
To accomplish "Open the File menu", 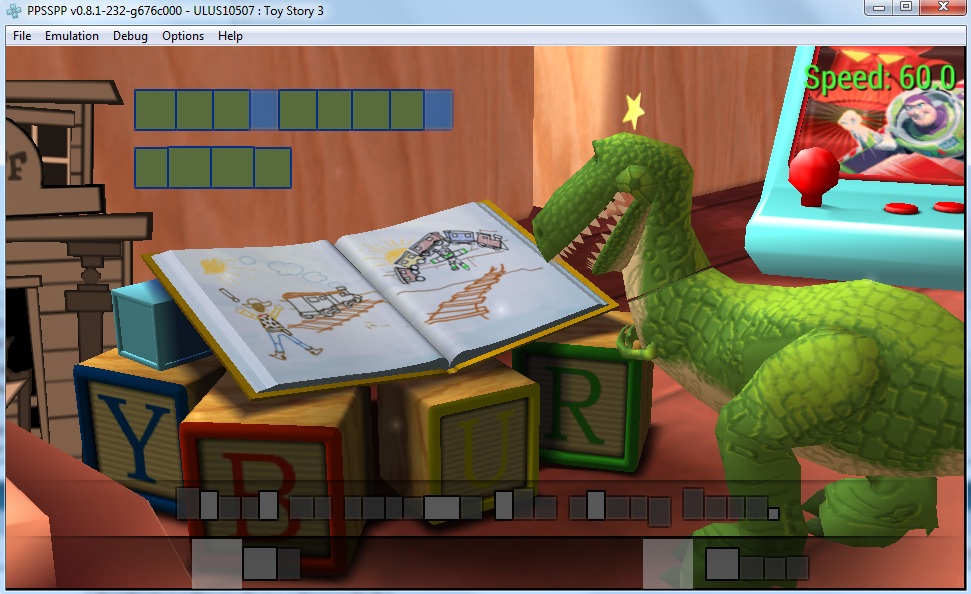I will coord(22,36).
